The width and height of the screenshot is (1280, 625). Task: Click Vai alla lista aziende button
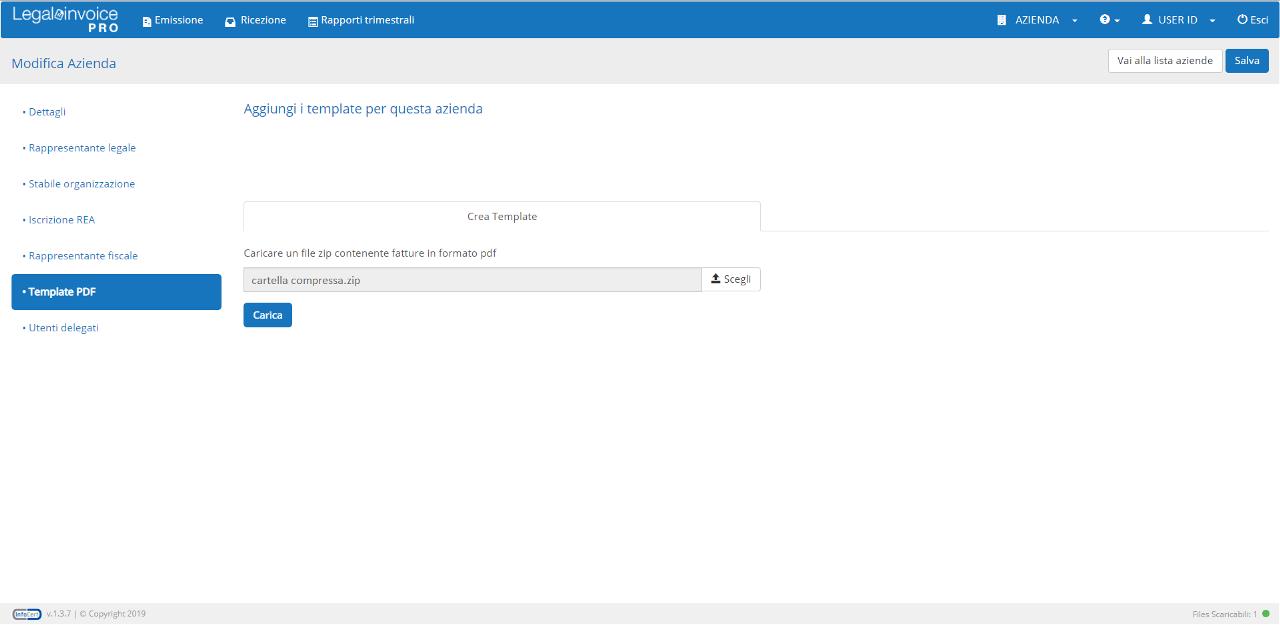pyautogui.click(x=1164, y=61)
